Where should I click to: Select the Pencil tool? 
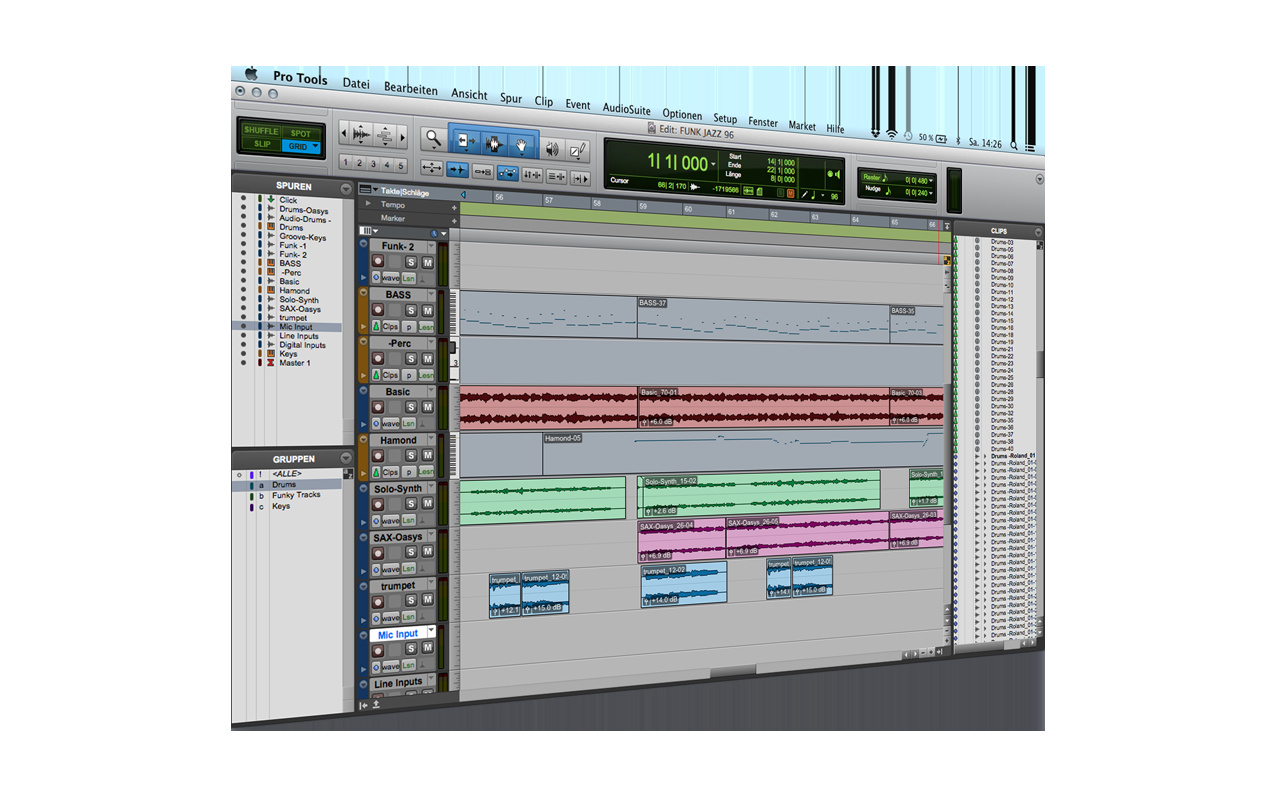577,150
